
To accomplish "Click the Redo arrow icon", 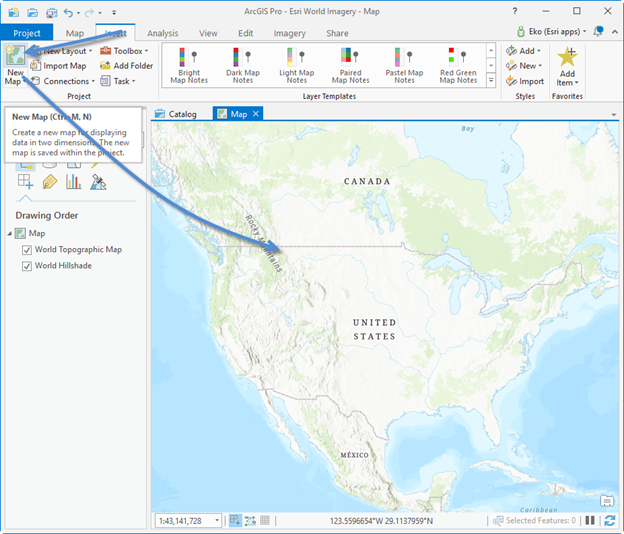I will 89,12.
